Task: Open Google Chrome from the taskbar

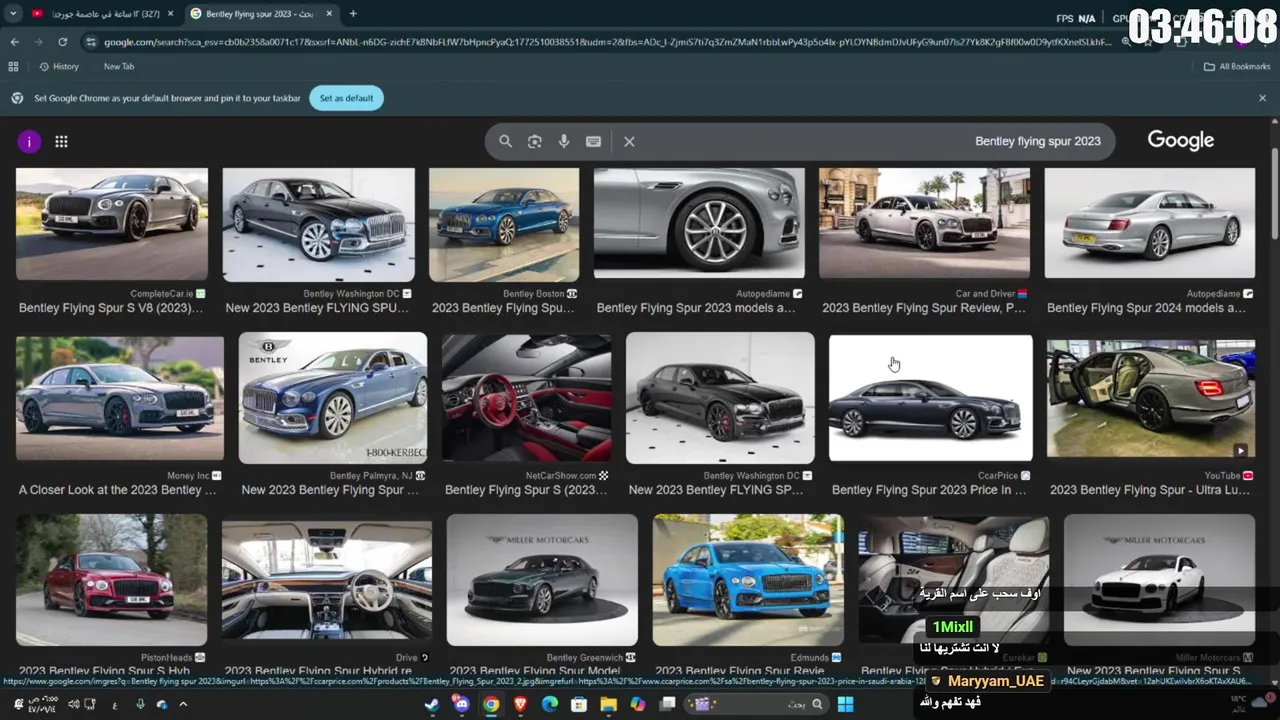Action: (491, 704)
